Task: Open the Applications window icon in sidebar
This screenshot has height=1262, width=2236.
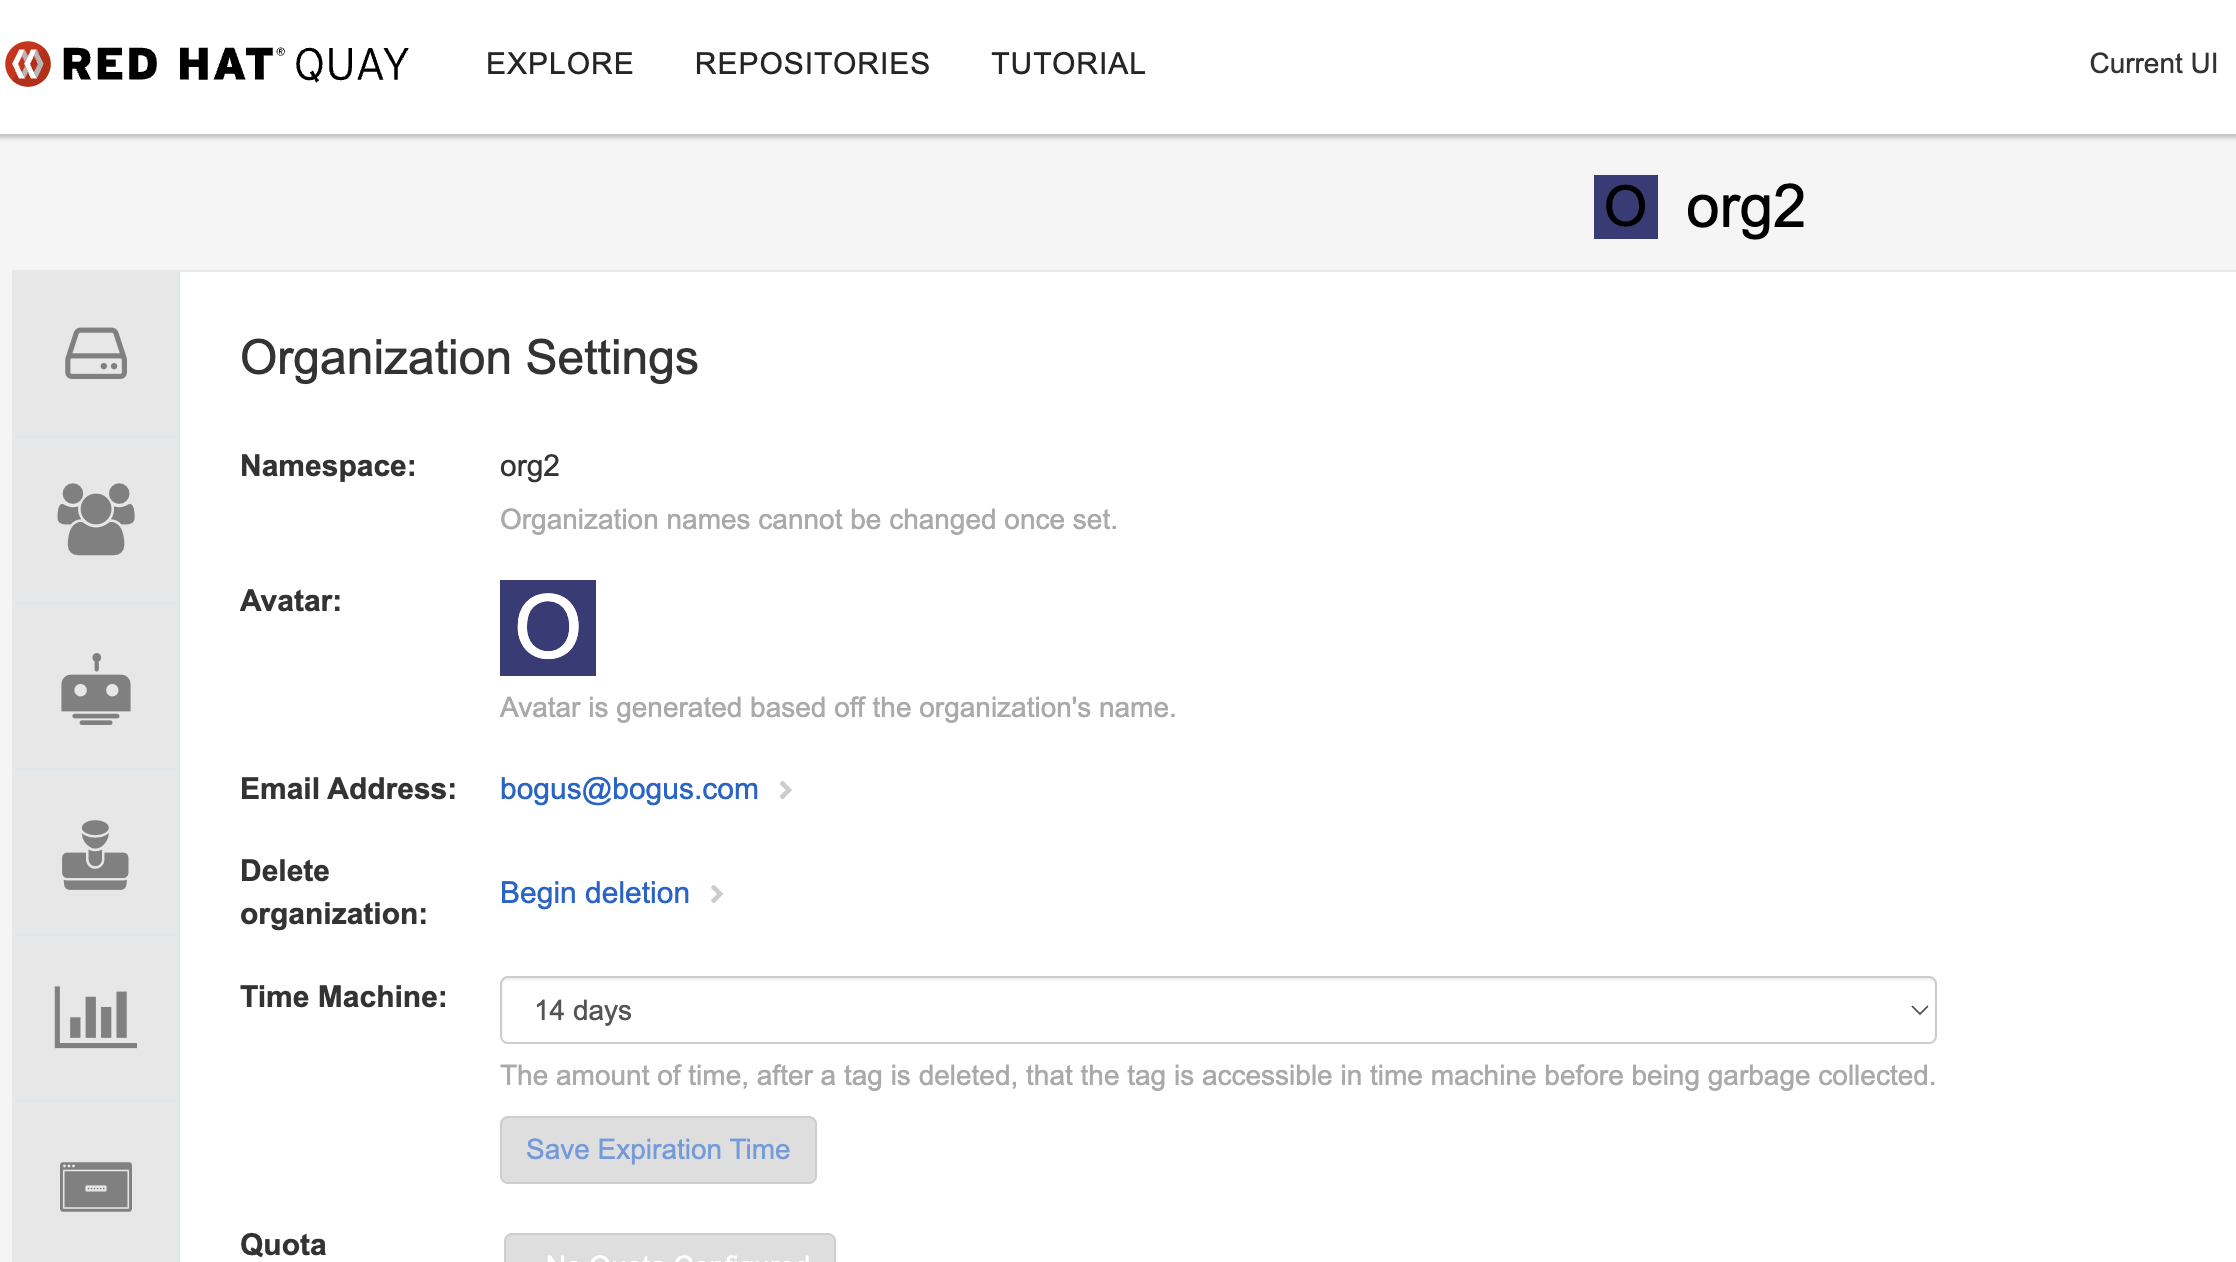Action: click(96, 1186)
